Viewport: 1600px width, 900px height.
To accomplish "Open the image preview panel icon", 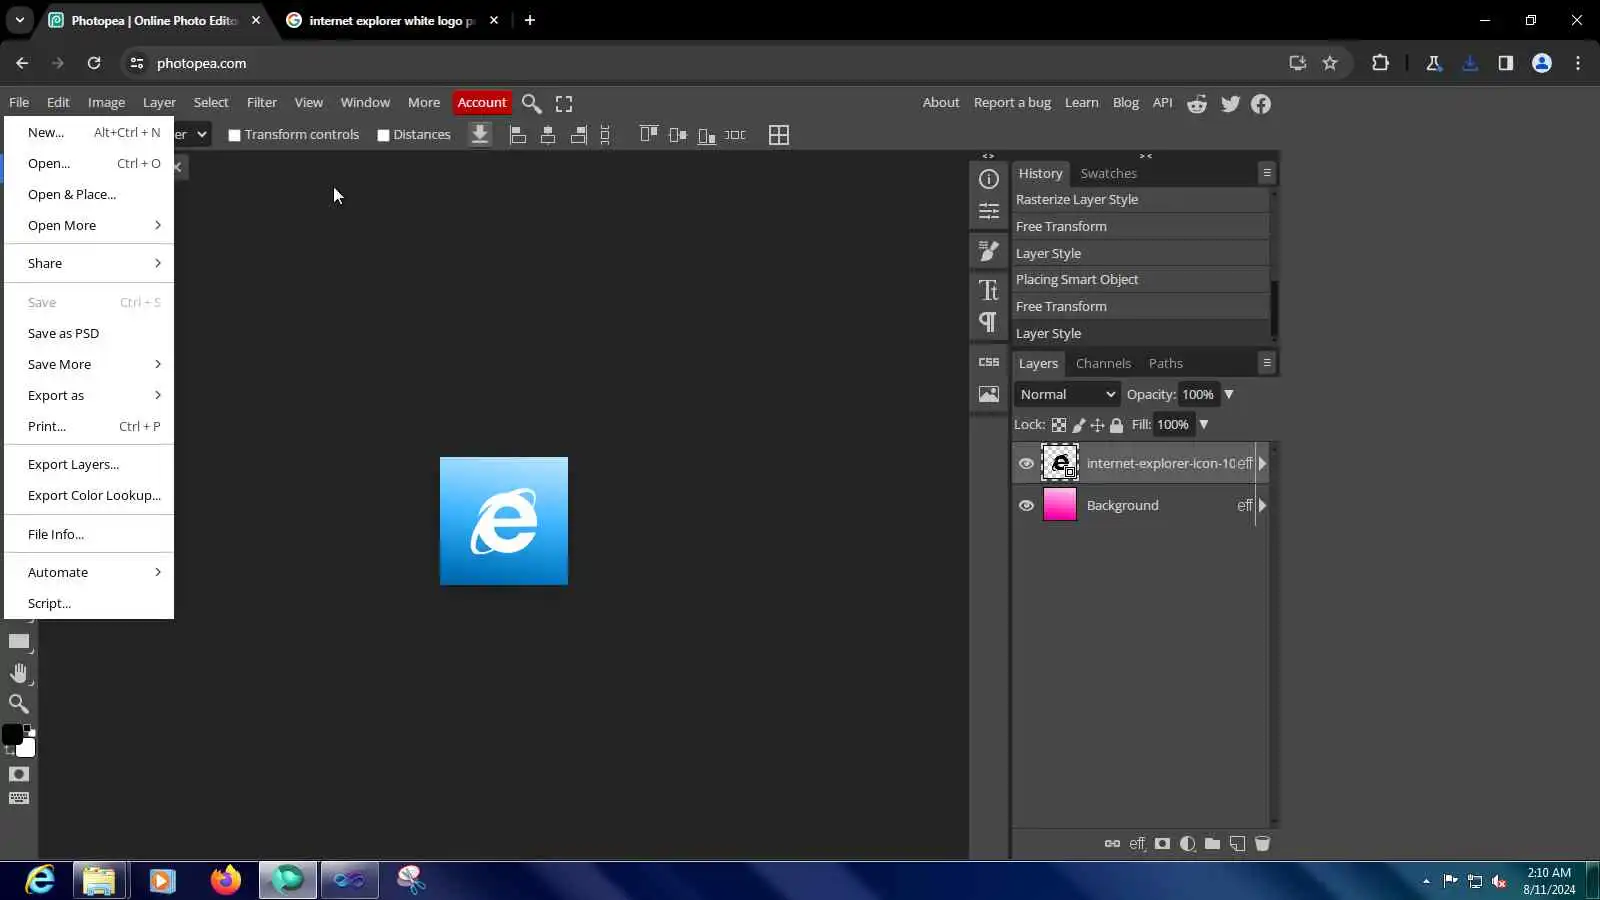I will click(x=989, y=394).
